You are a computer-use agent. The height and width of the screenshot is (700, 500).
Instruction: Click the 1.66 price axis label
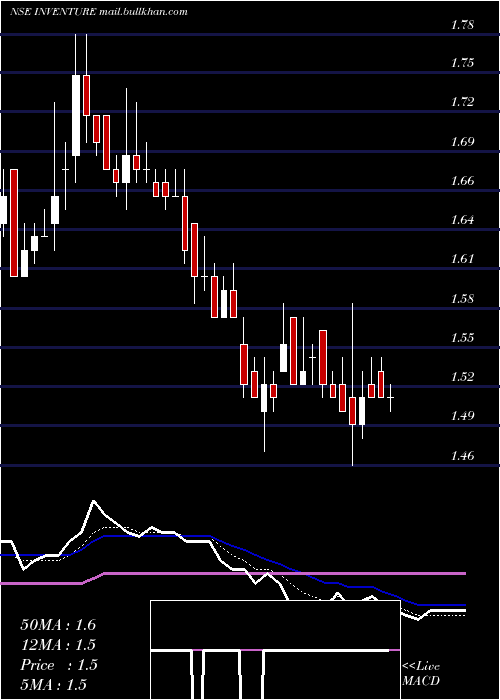[x=462, y=181]
